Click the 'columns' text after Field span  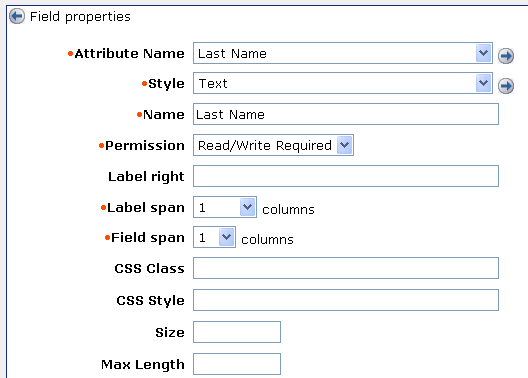coord(267,240)
